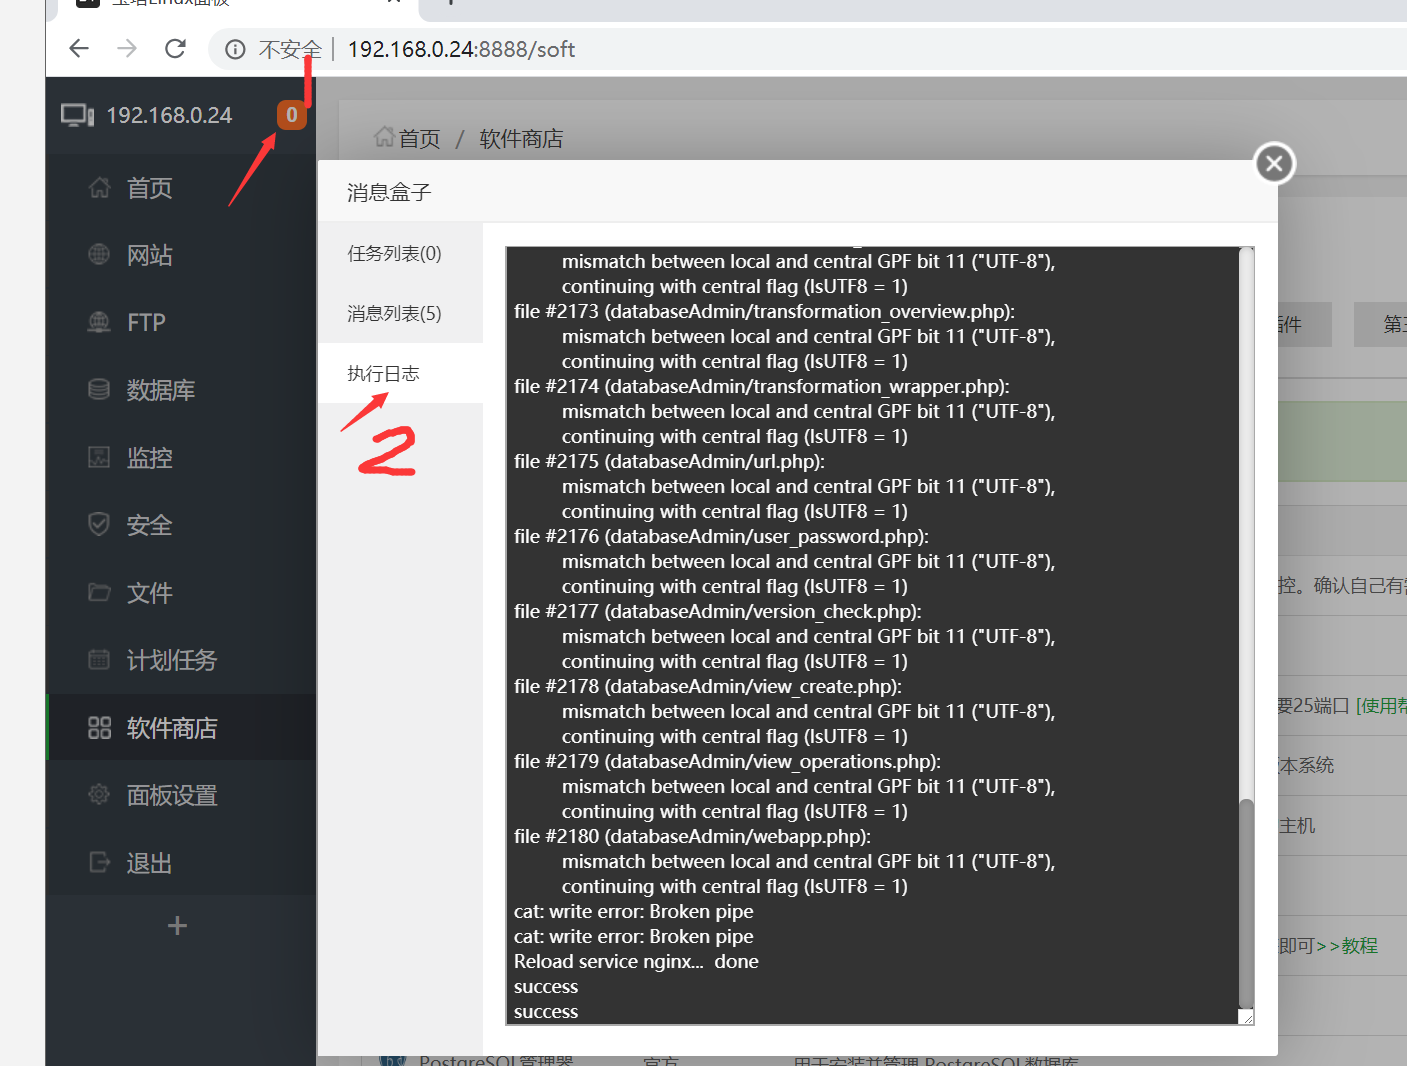Click the 文件 folder icon in sidebar
This screenshot has height=1066, width=1407.
click(99, 592)
